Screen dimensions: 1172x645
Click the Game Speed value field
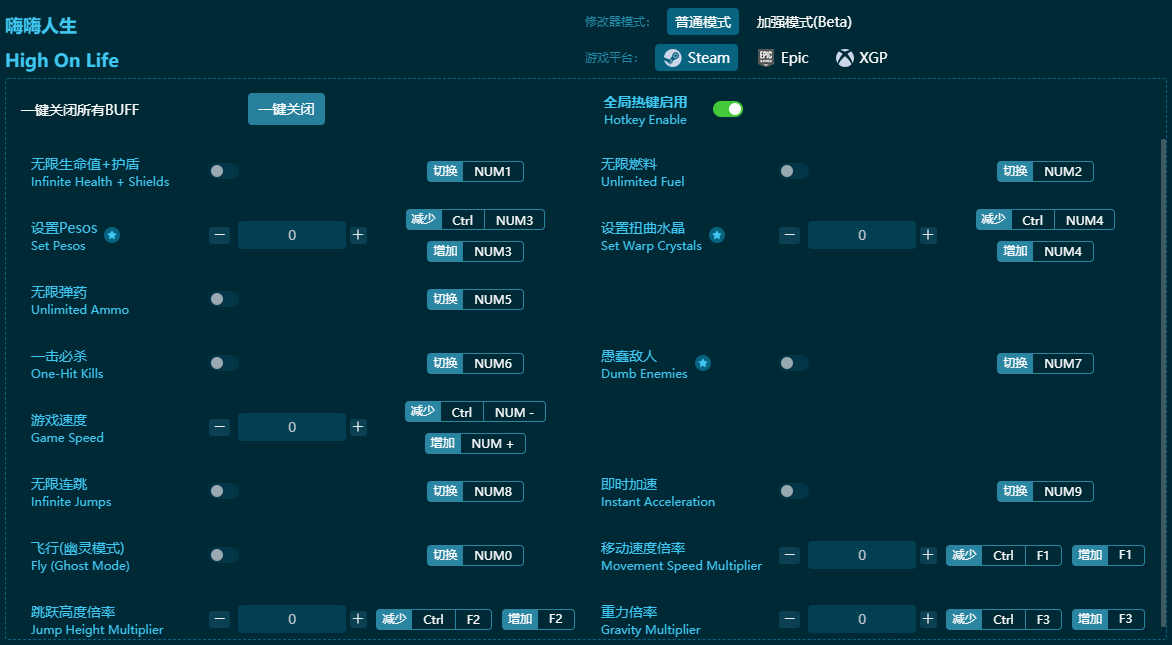point(292,428)
